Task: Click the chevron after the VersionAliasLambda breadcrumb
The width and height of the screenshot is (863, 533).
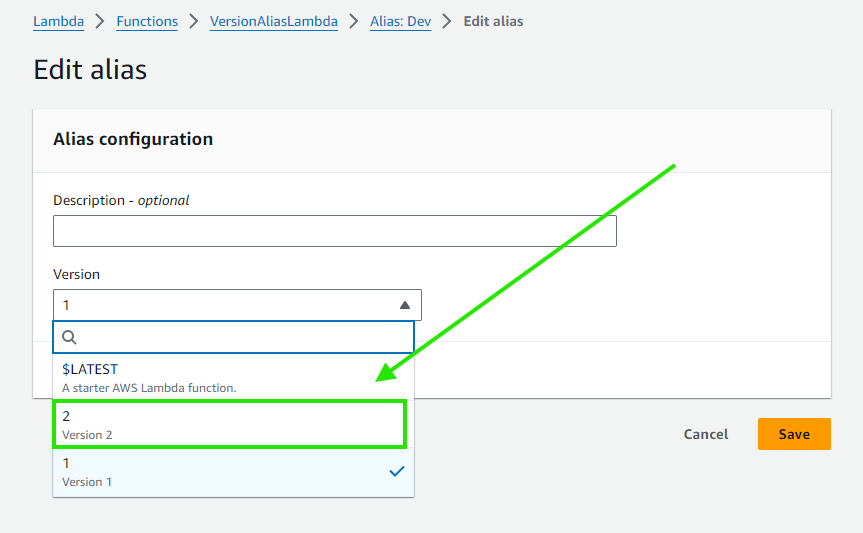Action: pos(352,21)
